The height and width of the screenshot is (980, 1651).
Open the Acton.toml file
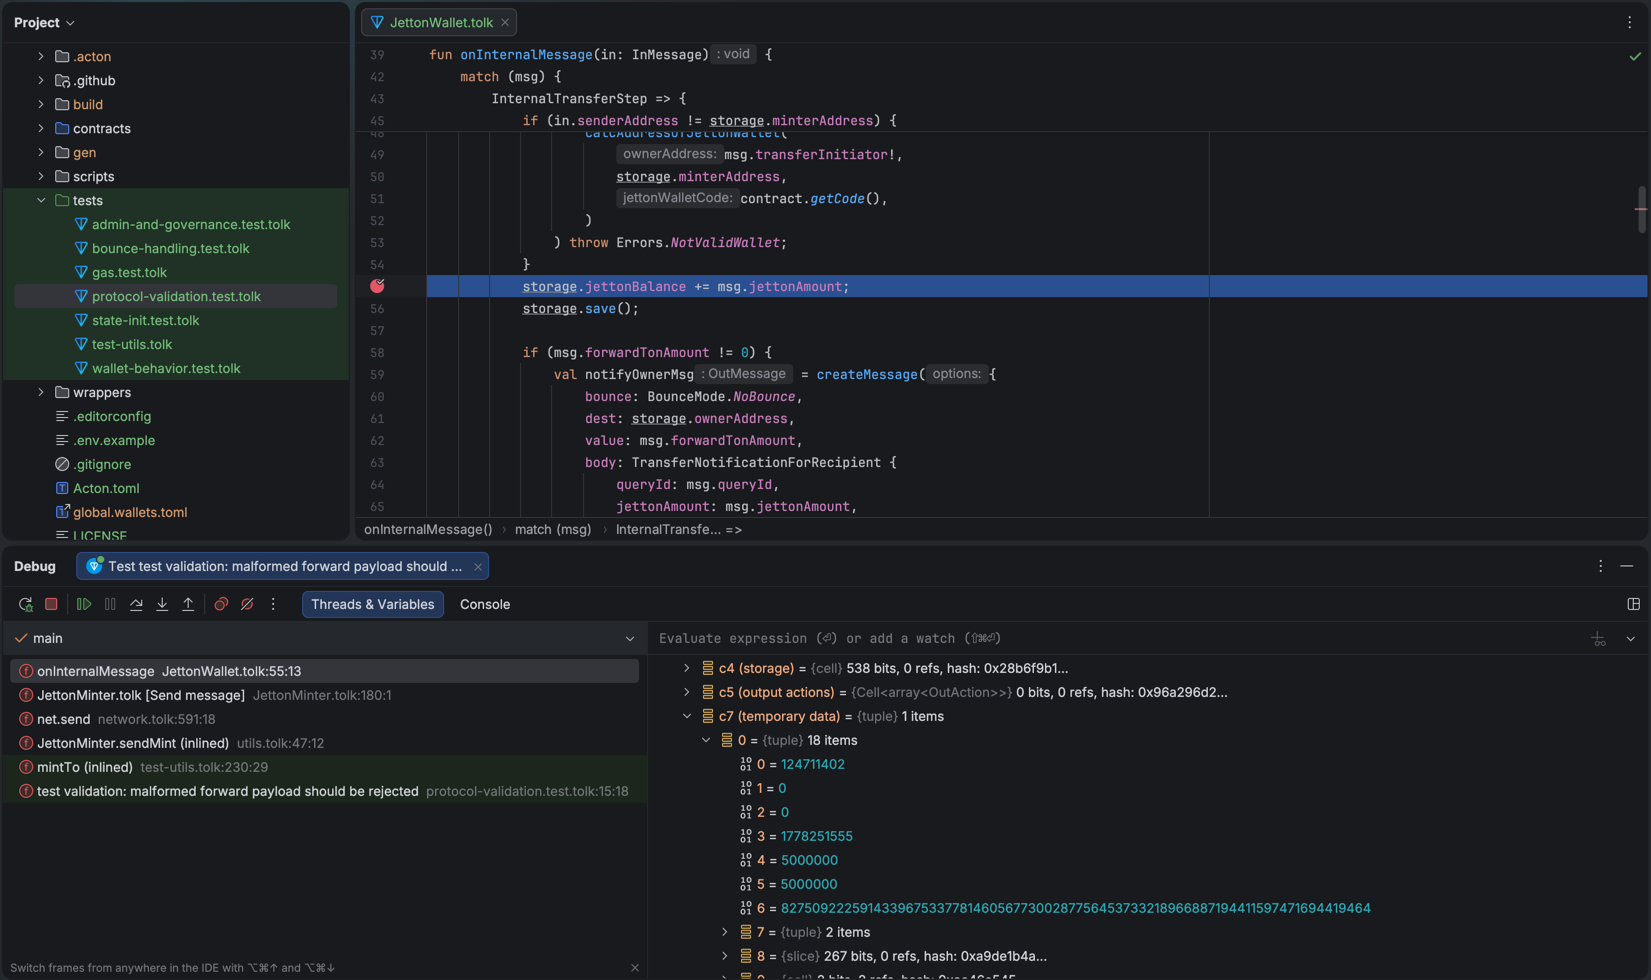[x=105, y=488]
